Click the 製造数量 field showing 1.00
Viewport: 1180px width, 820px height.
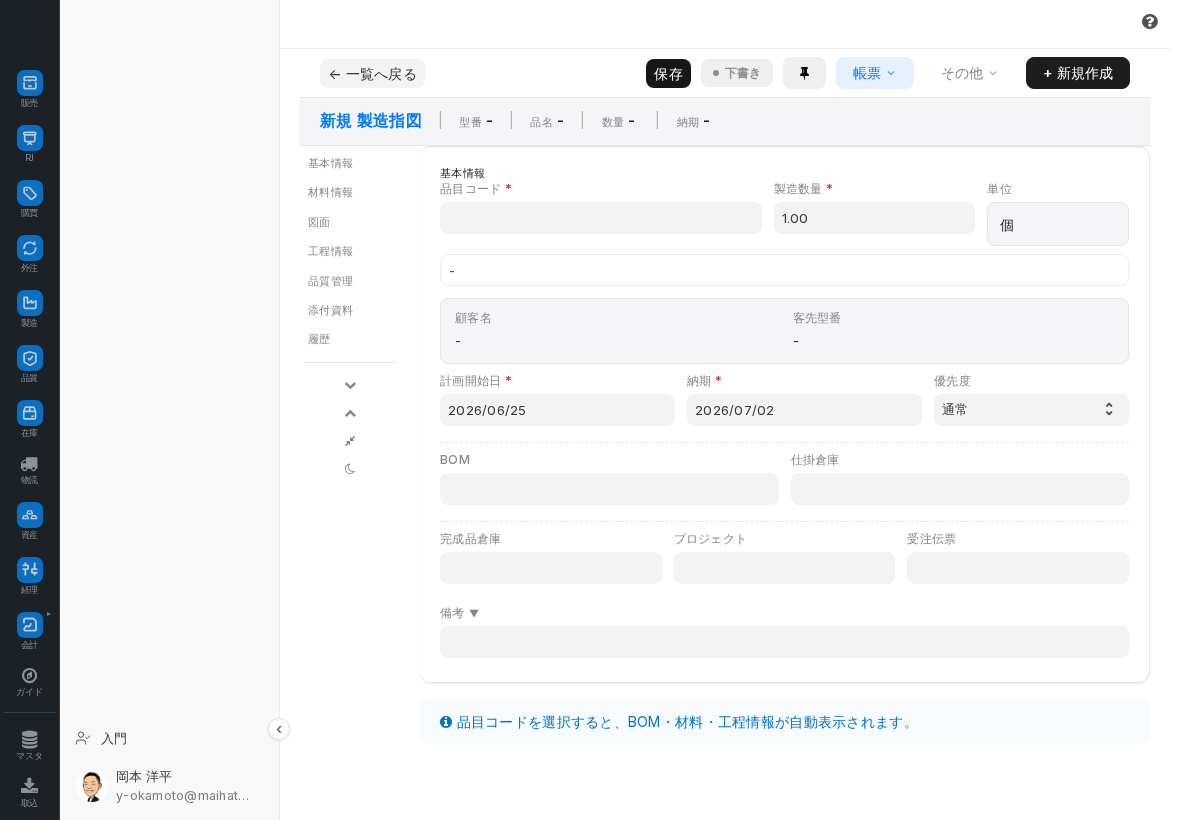(874, 218)
